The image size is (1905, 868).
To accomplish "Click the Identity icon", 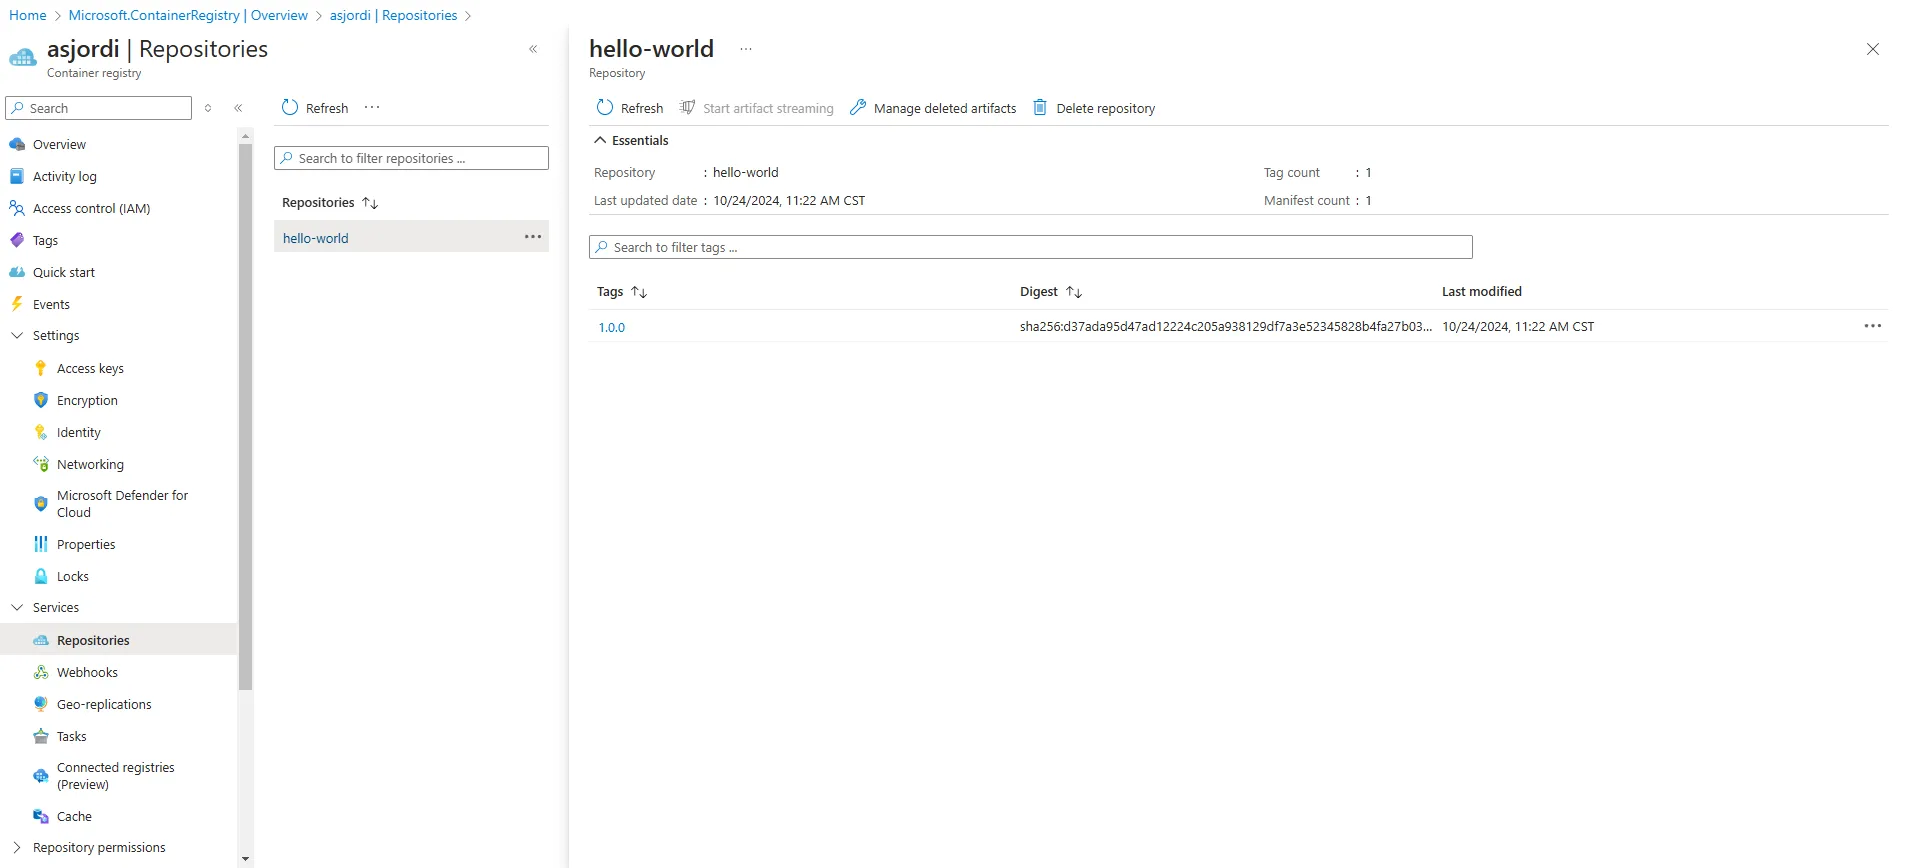I will point(41,432).
